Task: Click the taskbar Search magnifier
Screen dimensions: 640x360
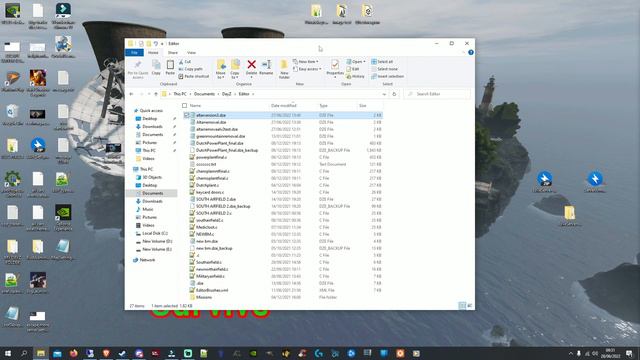Action: [24, 353]
